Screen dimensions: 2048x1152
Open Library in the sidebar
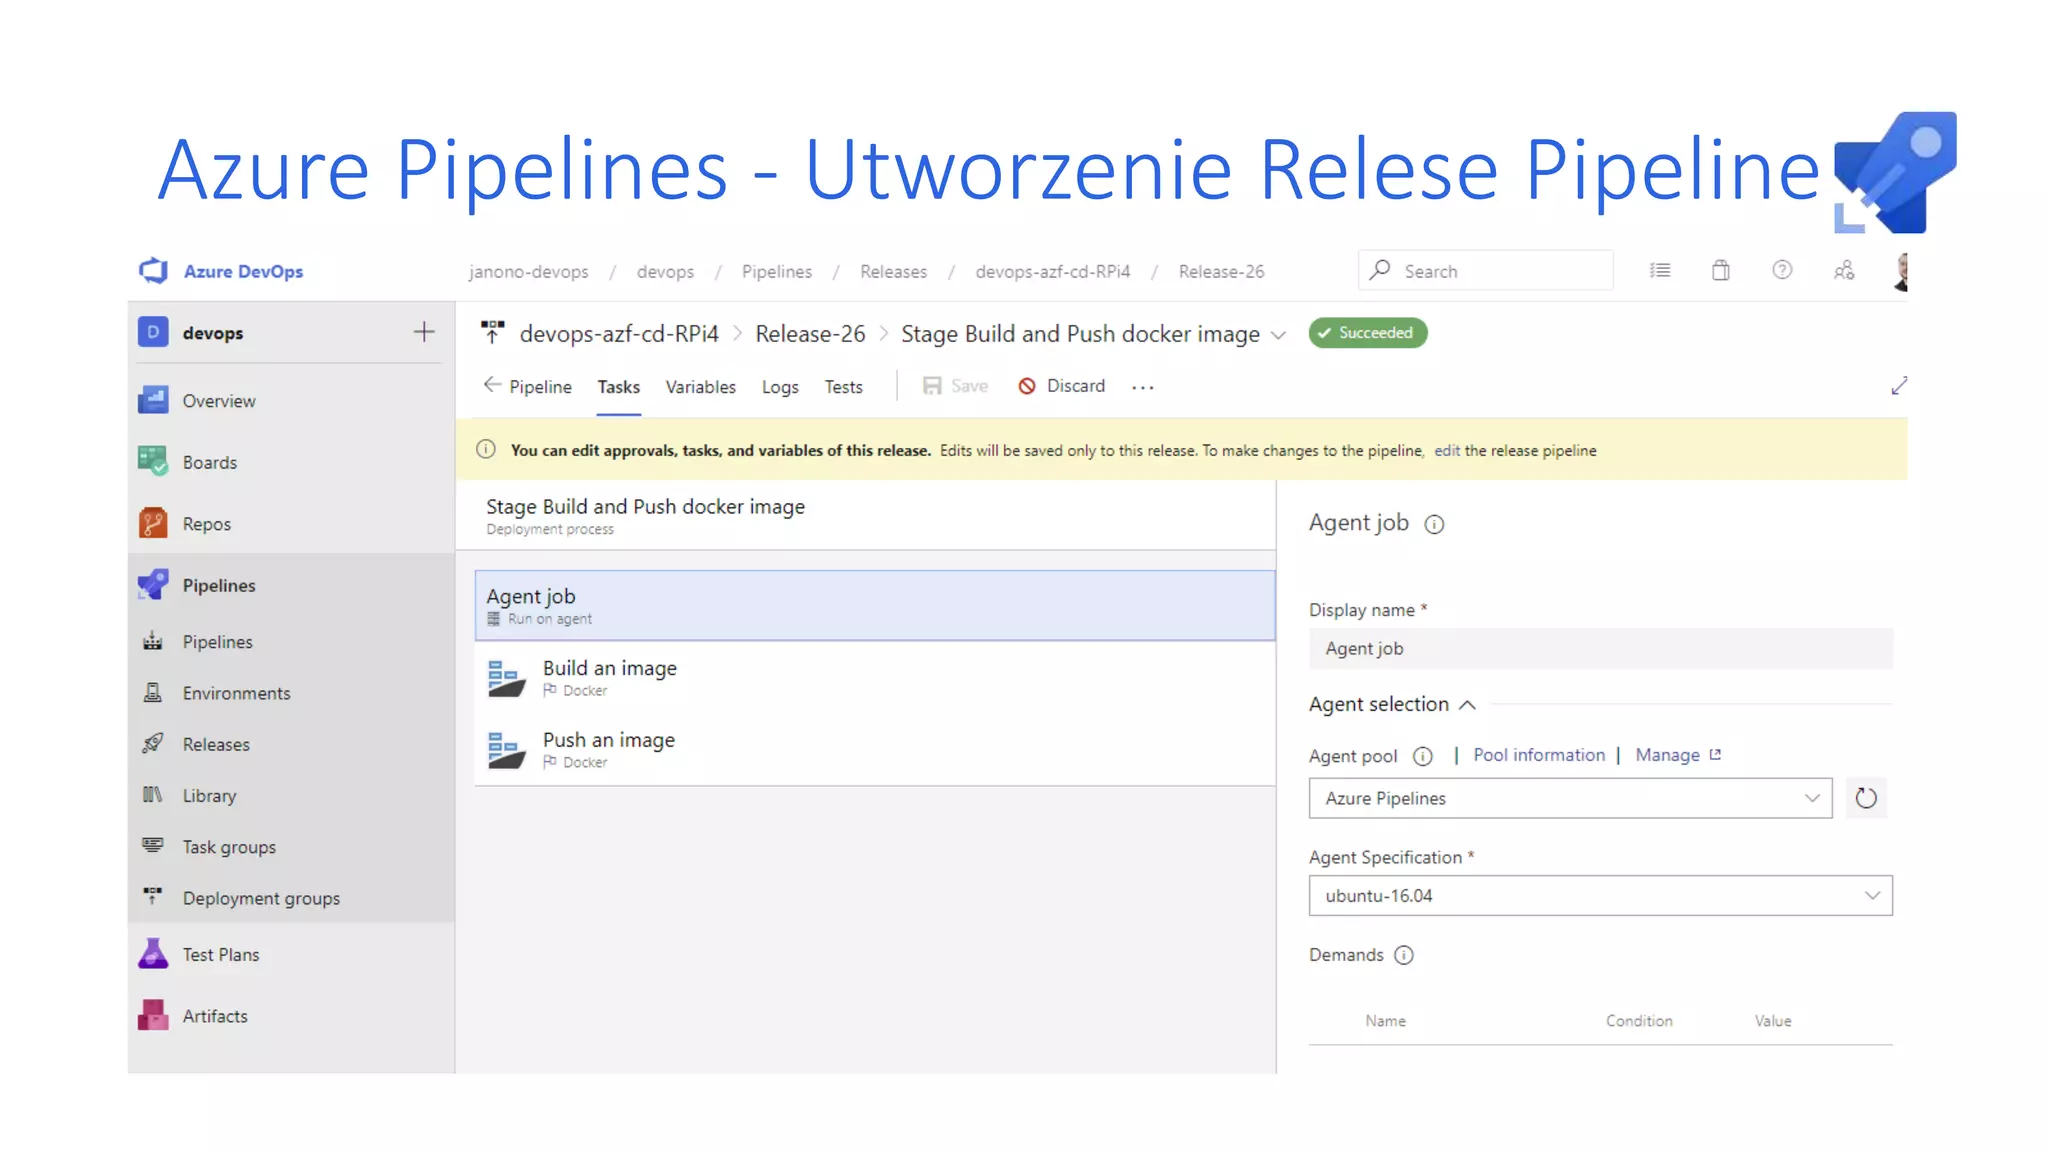(x=209, y=796)
